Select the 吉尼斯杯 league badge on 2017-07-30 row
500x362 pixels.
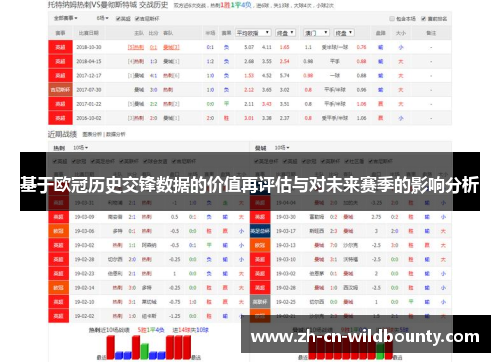(60, 90)
